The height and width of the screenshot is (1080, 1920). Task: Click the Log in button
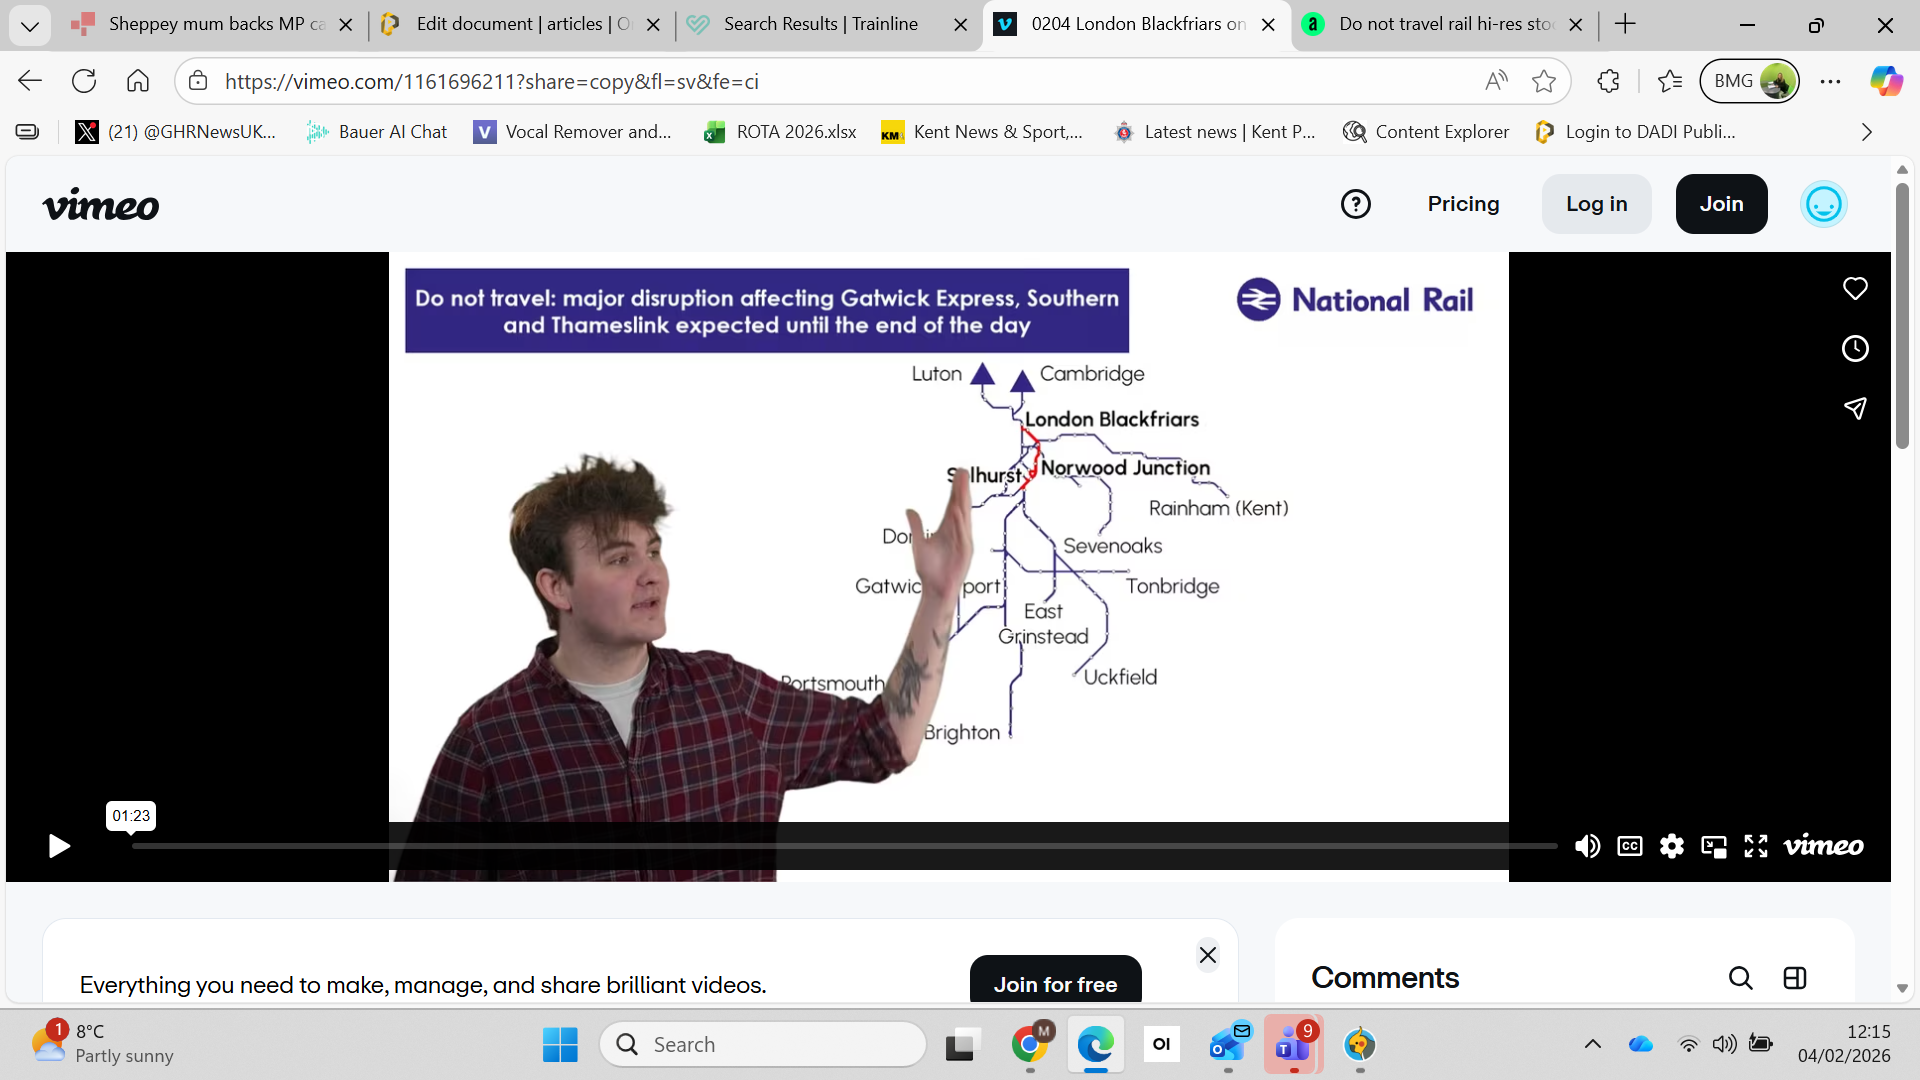[1597, 204]
